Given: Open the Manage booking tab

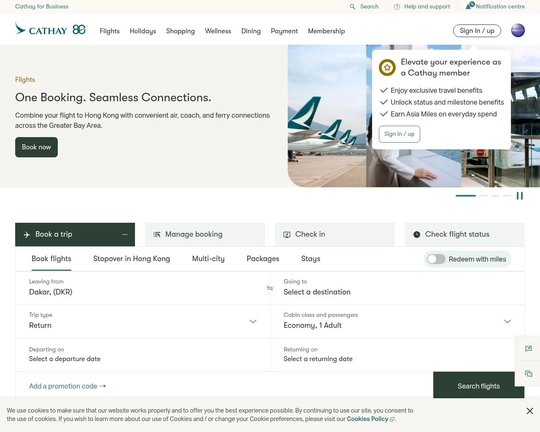Looking at the screenshot, I should point(205,235).
